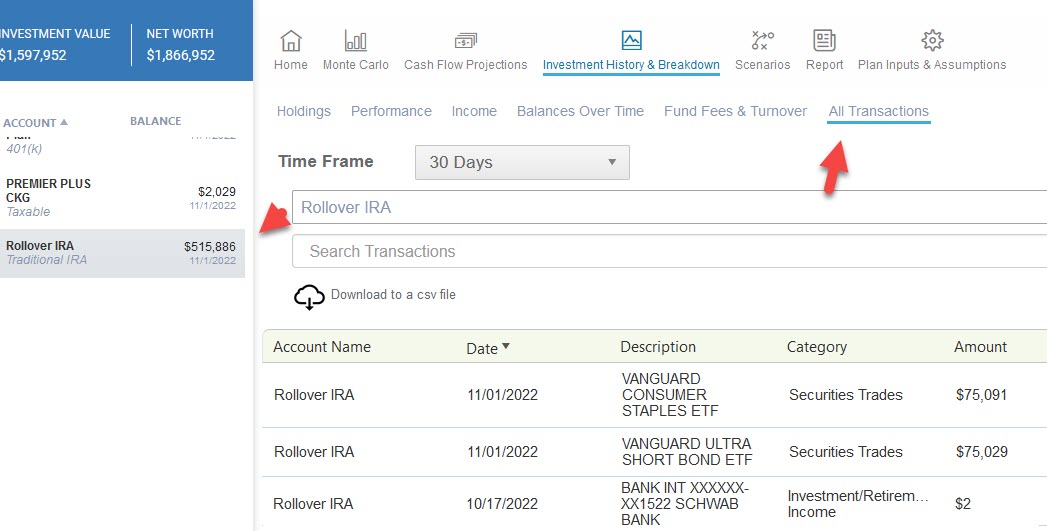Switch to the Holdings tab
1047x531 pixels.
tap(304, 111)
